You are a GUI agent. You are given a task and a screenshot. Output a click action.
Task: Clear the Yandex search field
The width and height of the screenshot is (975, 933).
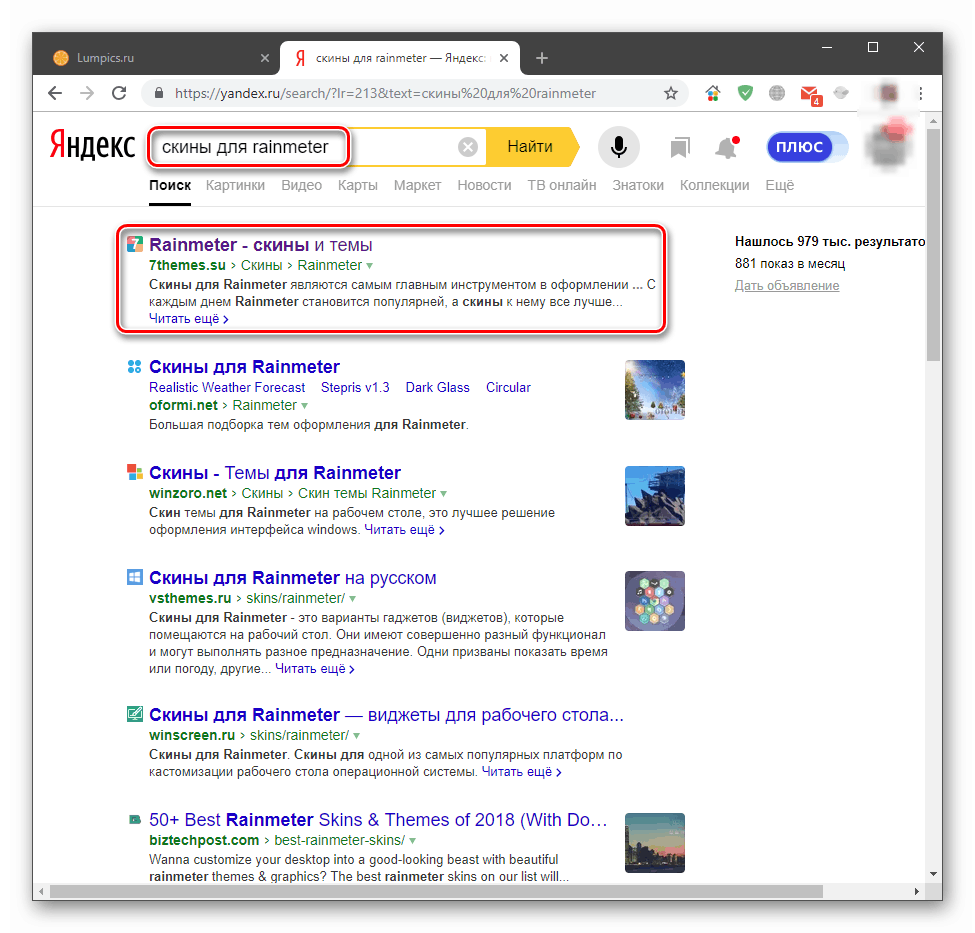click(x=468, y=147)
